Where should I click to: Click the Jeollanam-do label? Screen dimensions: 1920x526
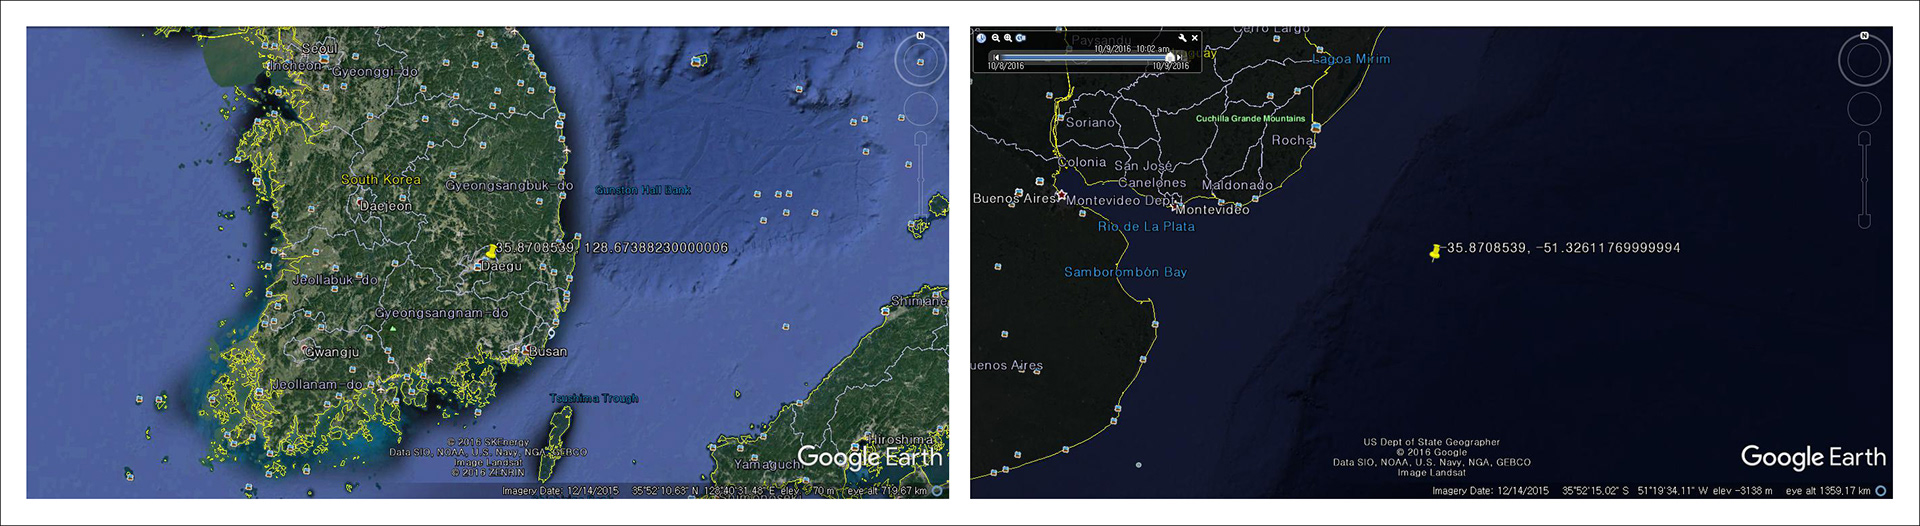(317, 384)
